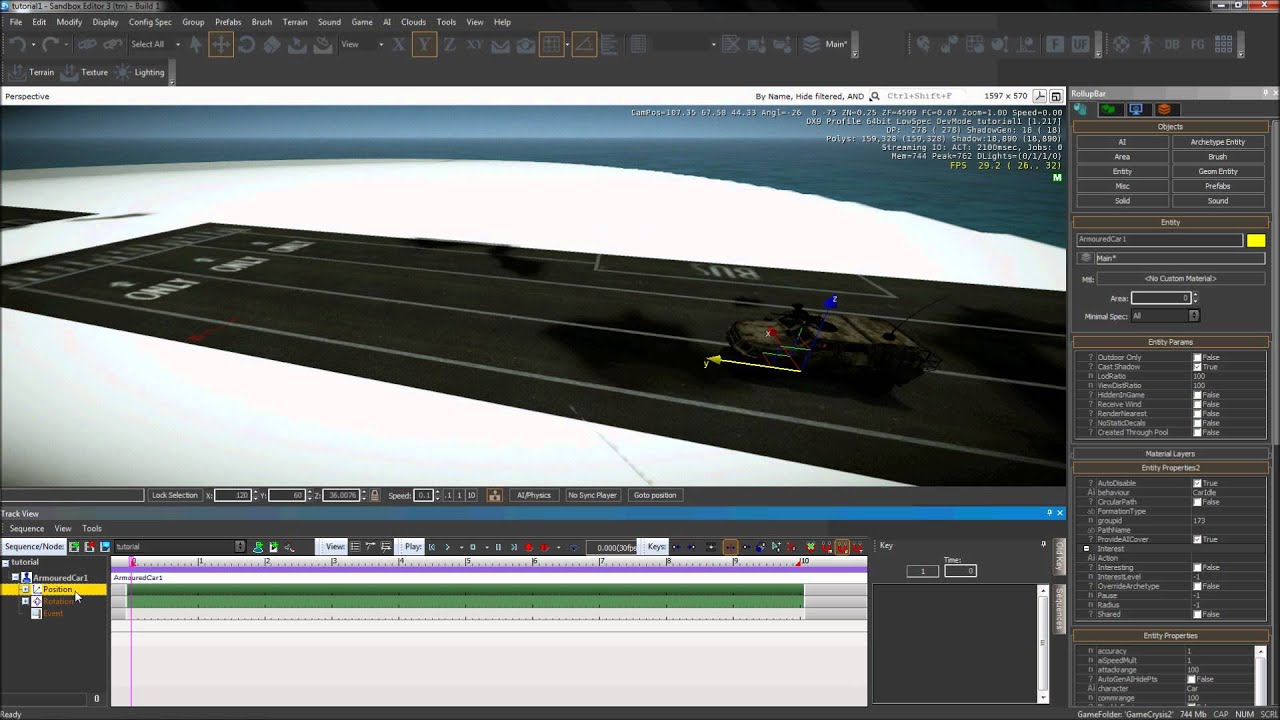The width and height of the screenshot is (1280, 720).
Task: Toggle the Receive Wind checkbox
Action: click(1197, 404)
